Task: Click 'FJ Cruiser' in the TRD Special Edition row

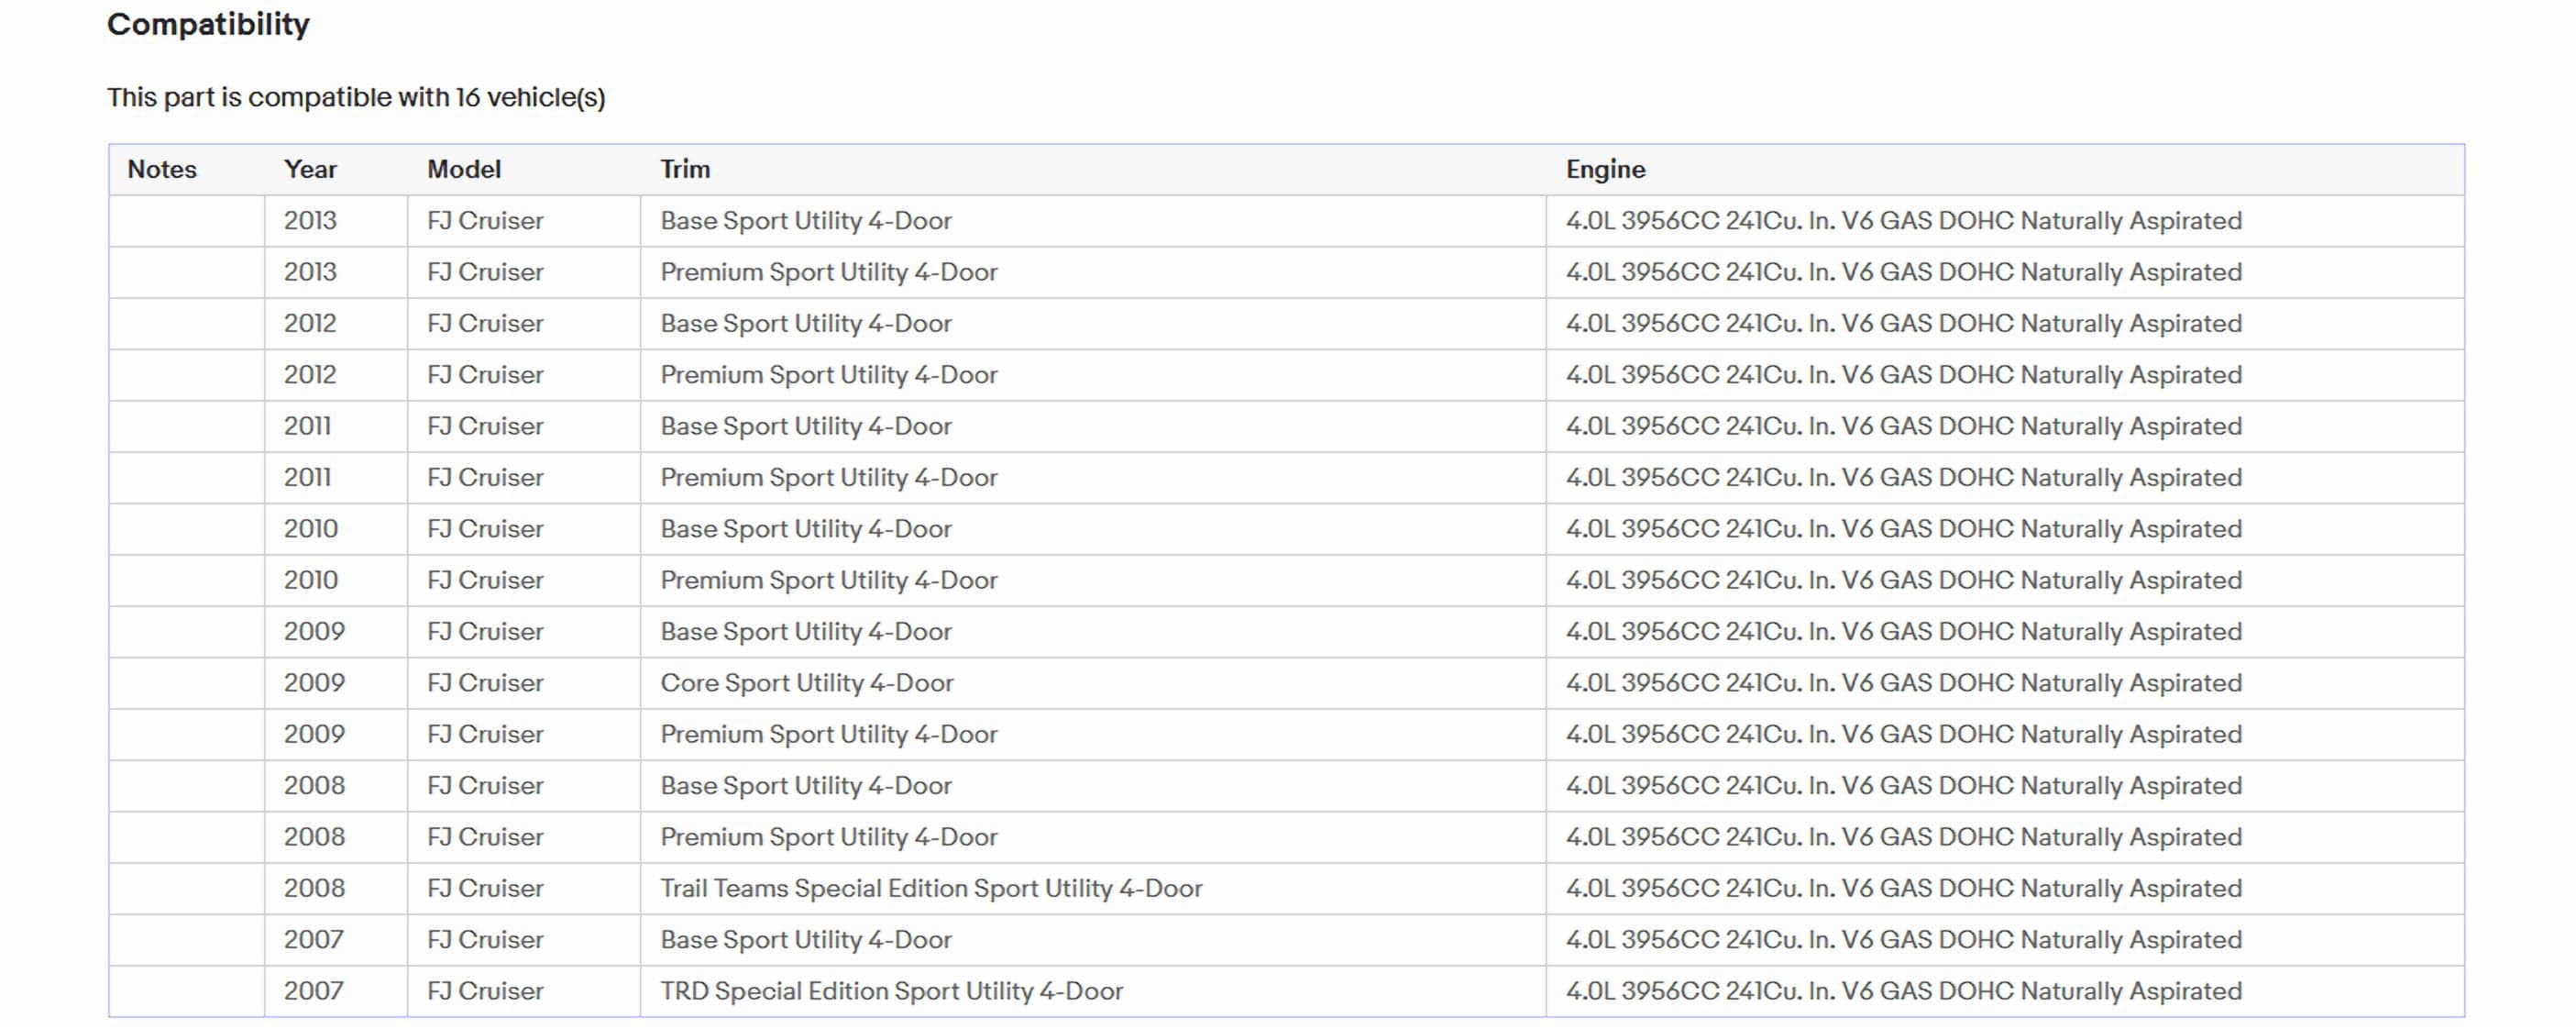Action: [485, 991]
